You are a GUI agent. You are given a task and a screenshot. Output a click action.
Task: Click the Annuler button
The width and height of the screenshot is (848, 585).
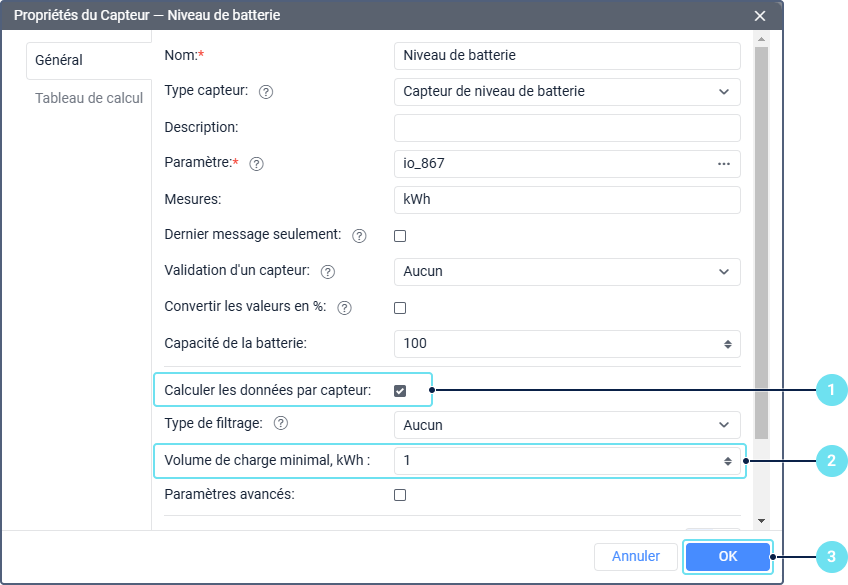pos(636,556)
